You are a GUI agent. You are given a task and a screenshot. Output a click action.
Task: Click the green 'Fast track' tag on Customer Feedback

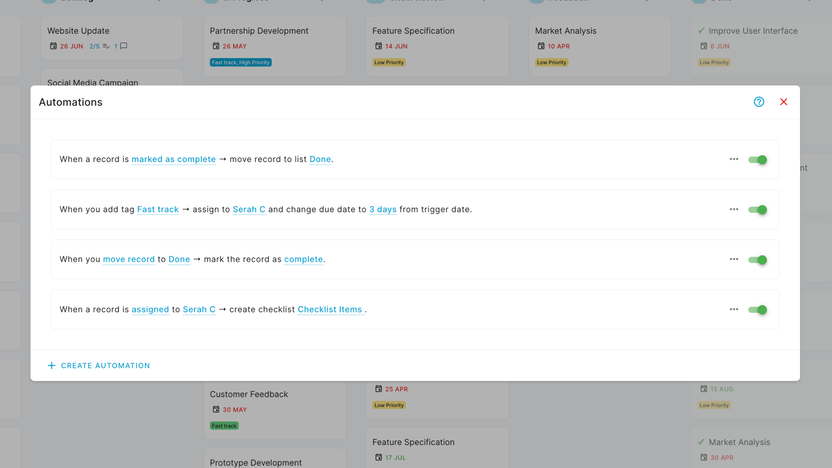224,426
